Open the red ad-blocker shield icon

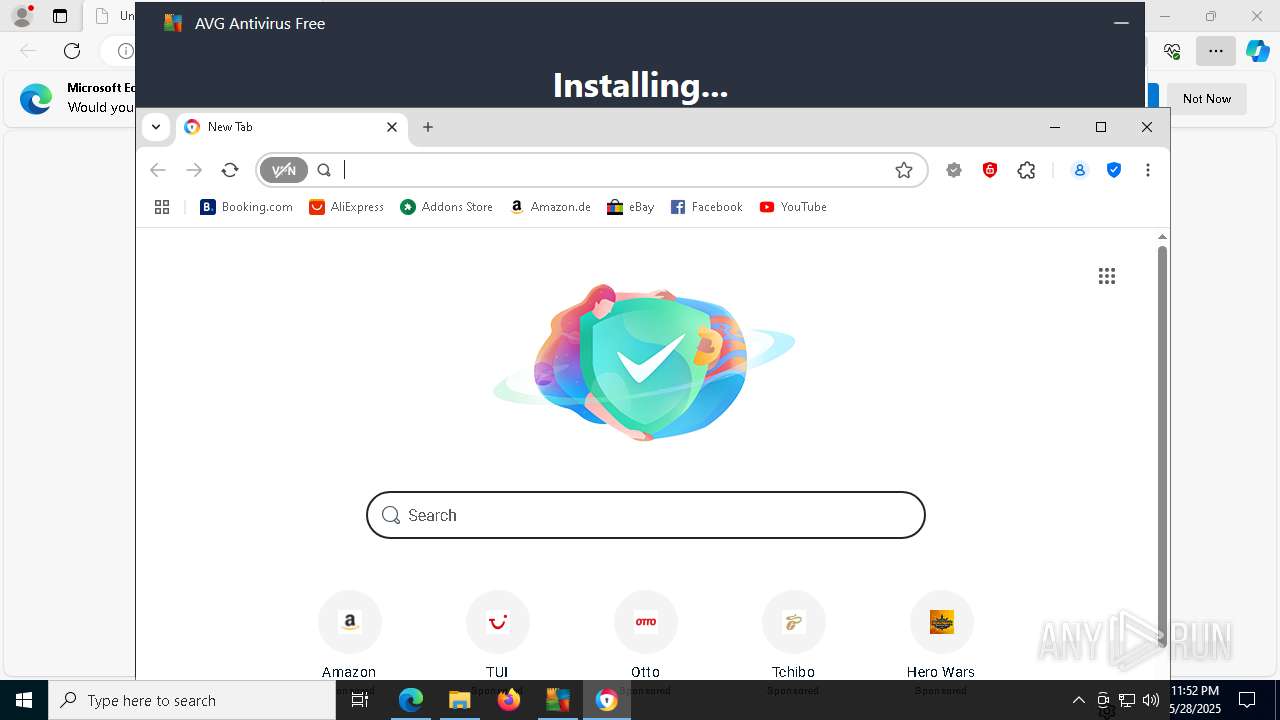coord(990,170)
